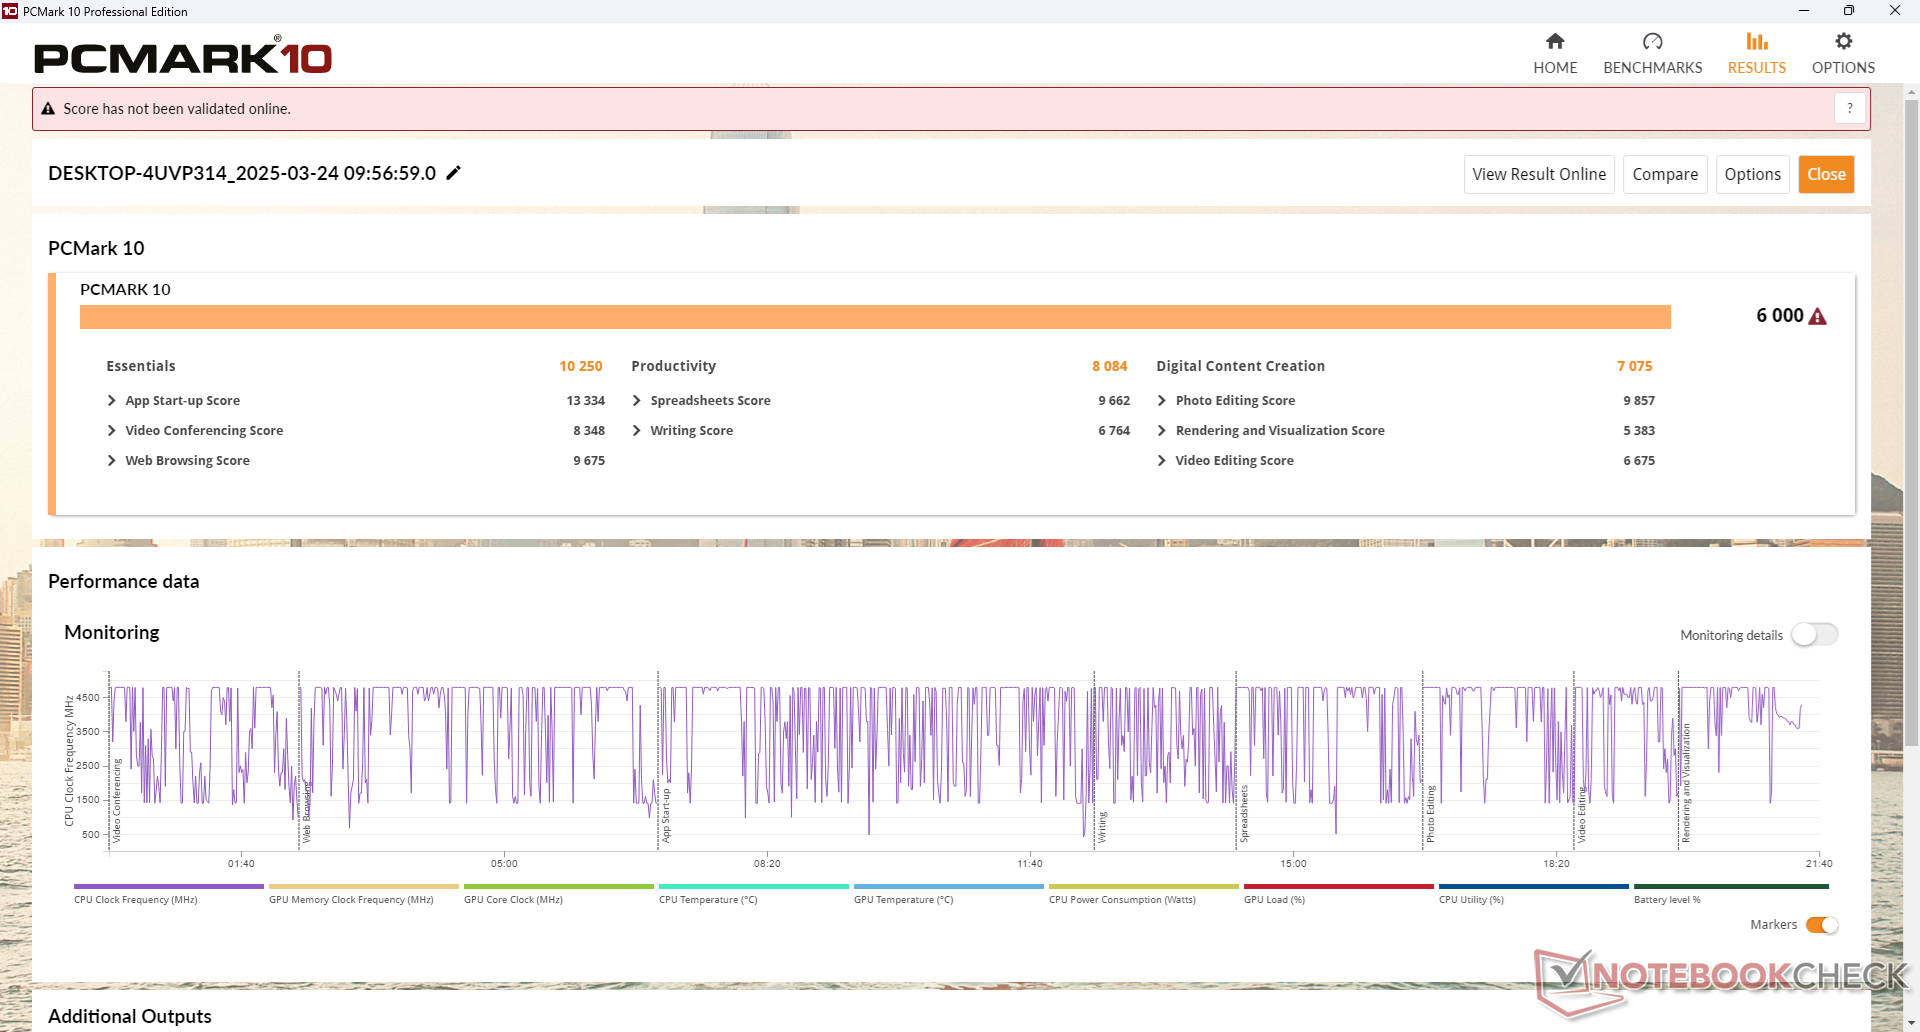Expand the Web Browsing Score row
The height and width of the screenshot is (1032, 1920).
tap(112, 461)
